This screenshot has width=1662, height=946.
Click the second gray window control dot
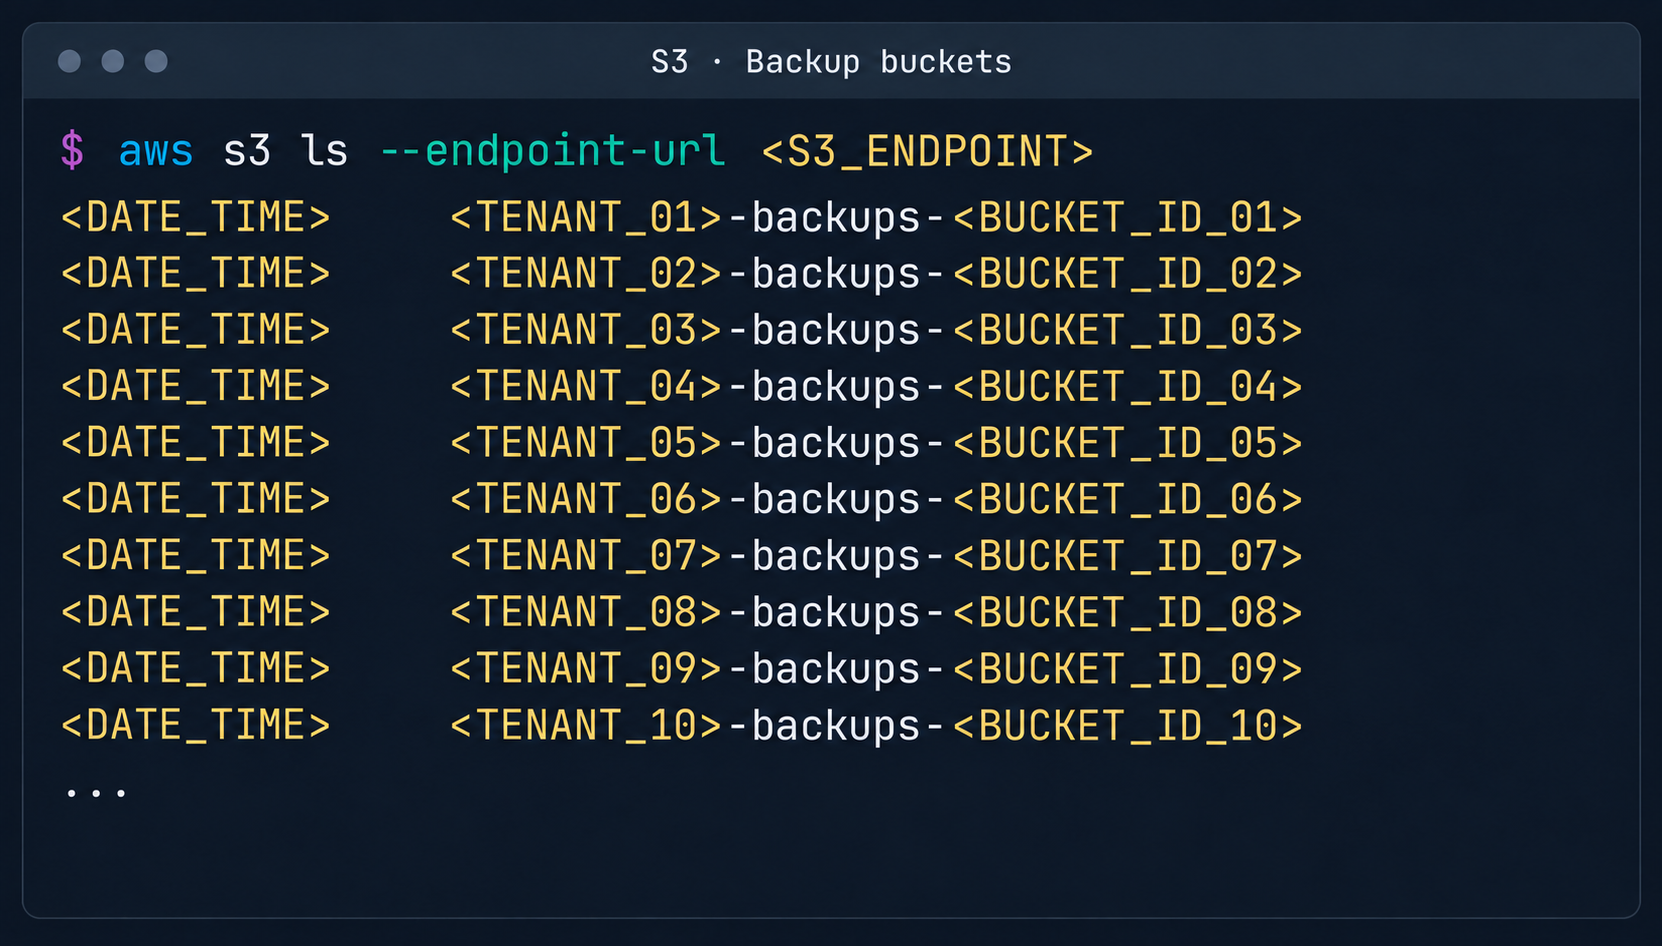click(x=113, y=61)
